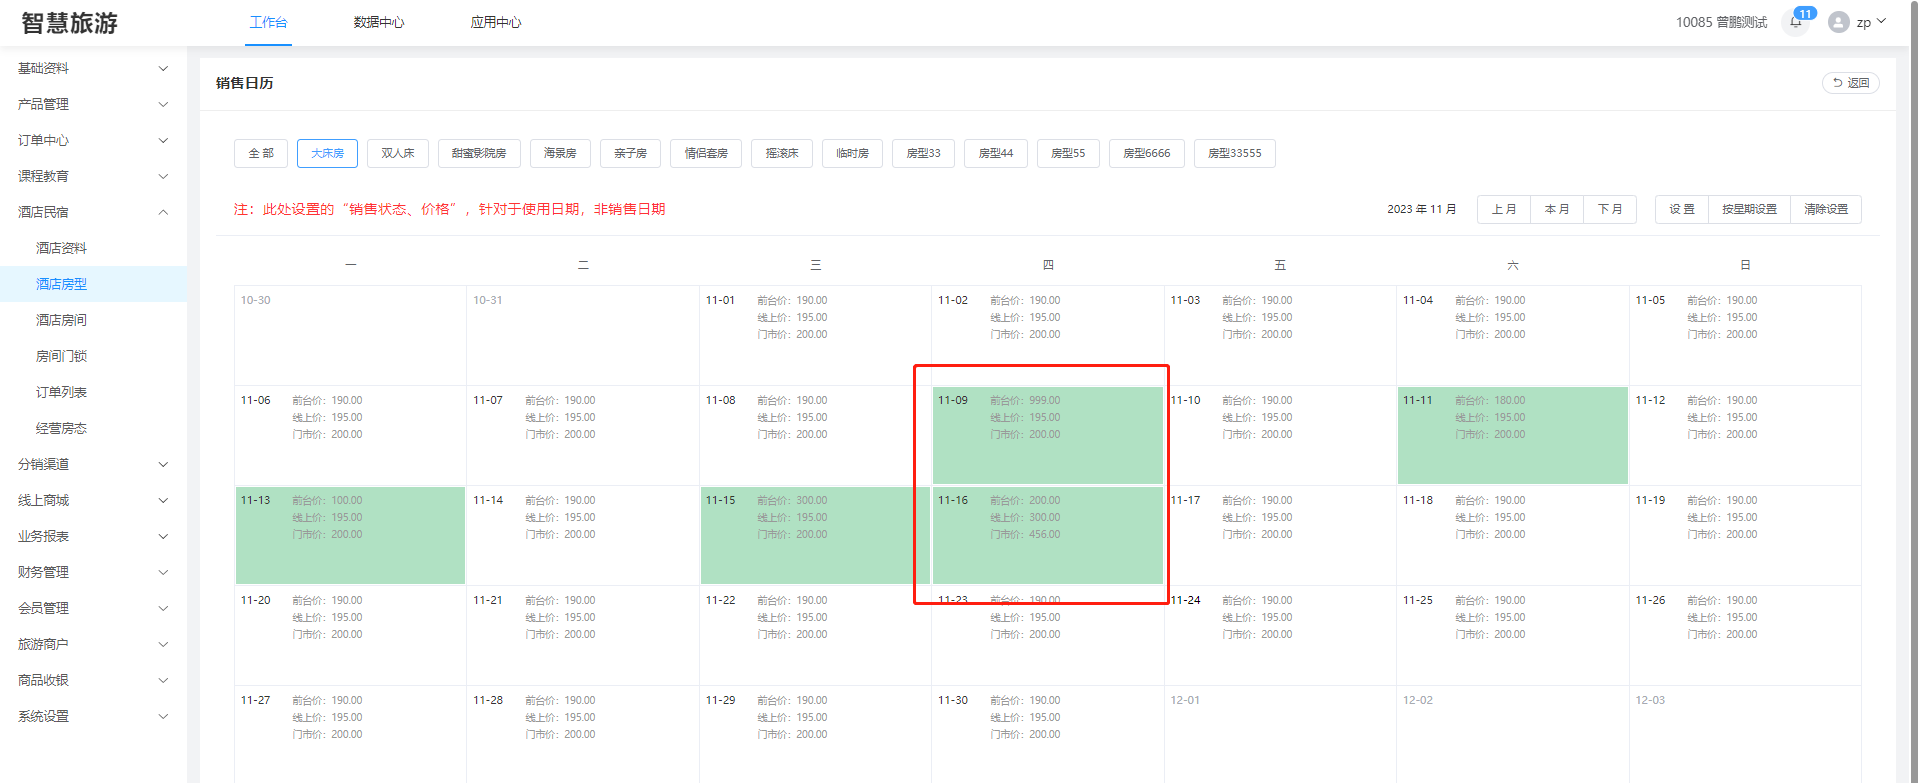Open 酒店房间 in the sidebar
Viewport: 1920px width, 783px height.
[x=62, y=320]
